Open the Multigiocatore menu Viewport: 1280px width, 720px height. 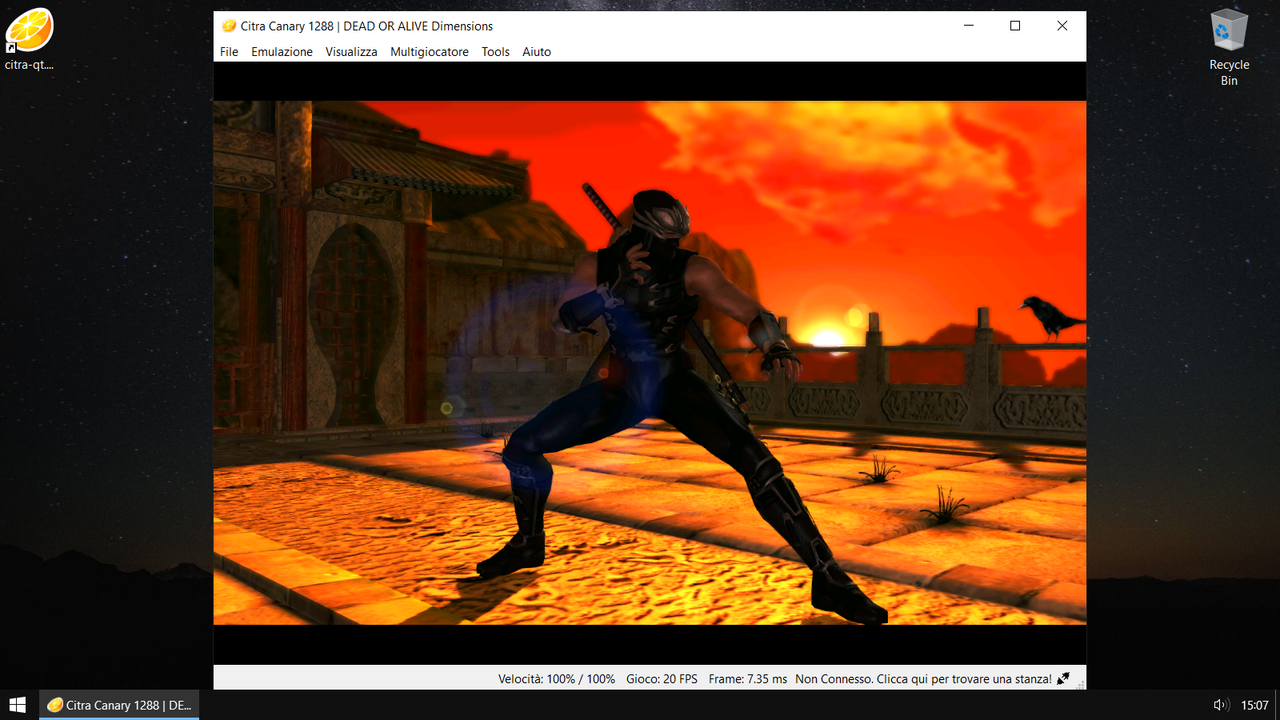pyautogui.click(x=429, y=52)
